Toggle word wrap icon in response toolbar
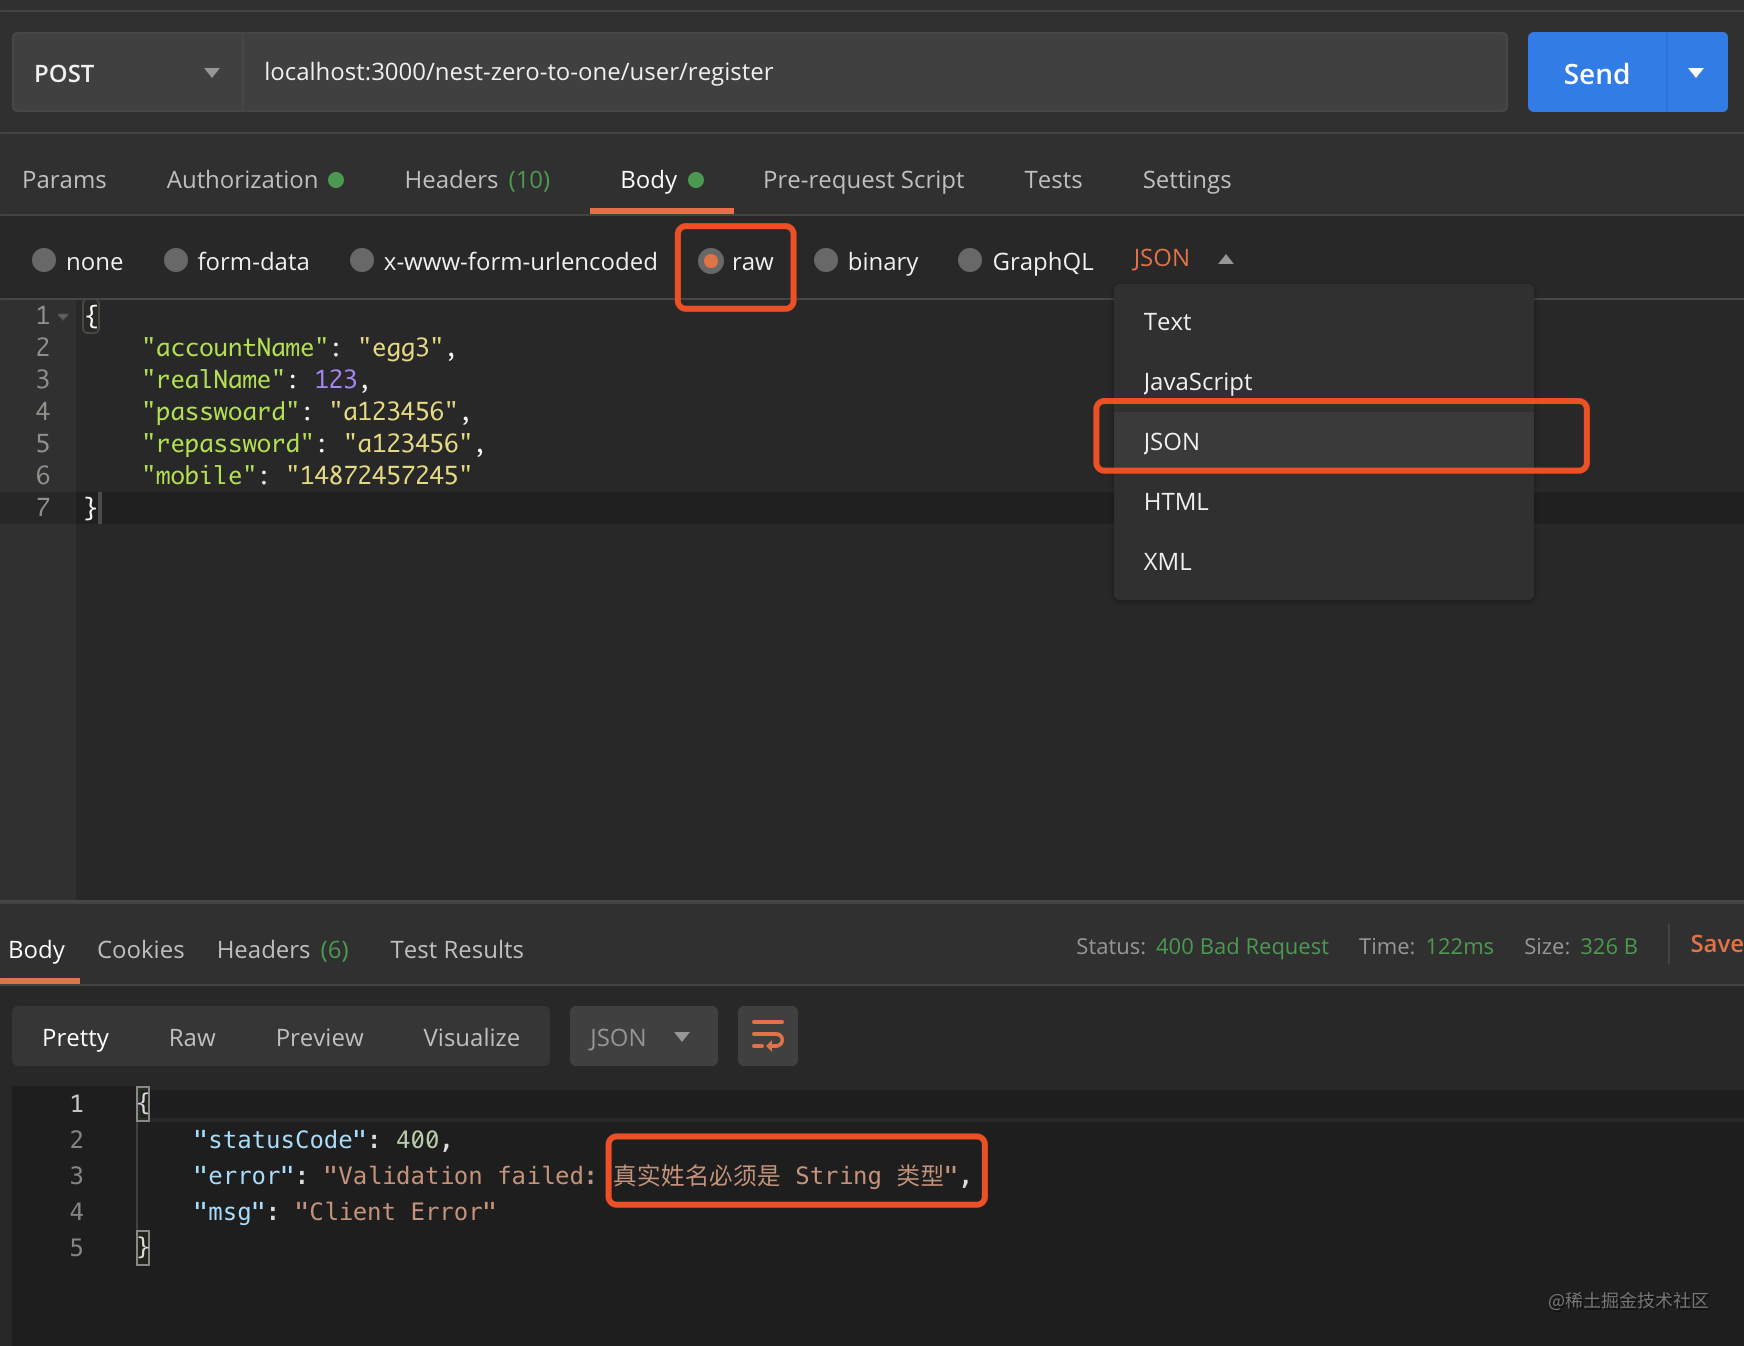The height and width of the screenshot is (1346, 1744). (767, 1036)
